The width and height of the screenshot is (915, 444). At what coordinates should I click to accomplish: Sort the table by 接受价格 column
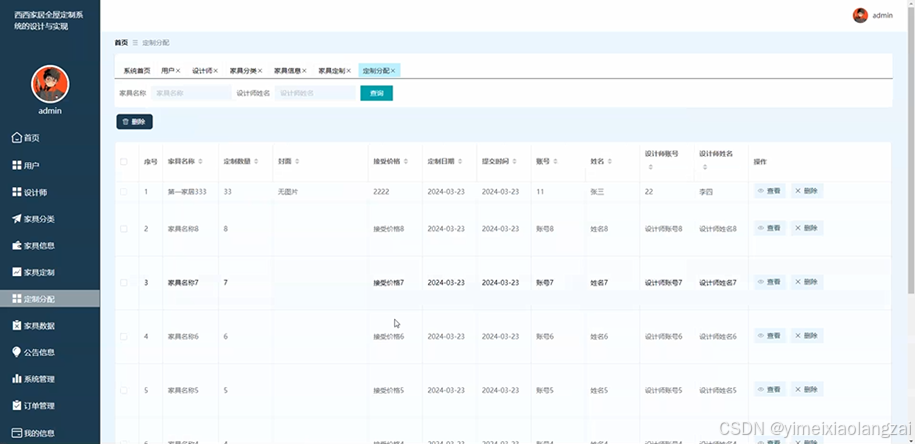[x=406, y=161]
